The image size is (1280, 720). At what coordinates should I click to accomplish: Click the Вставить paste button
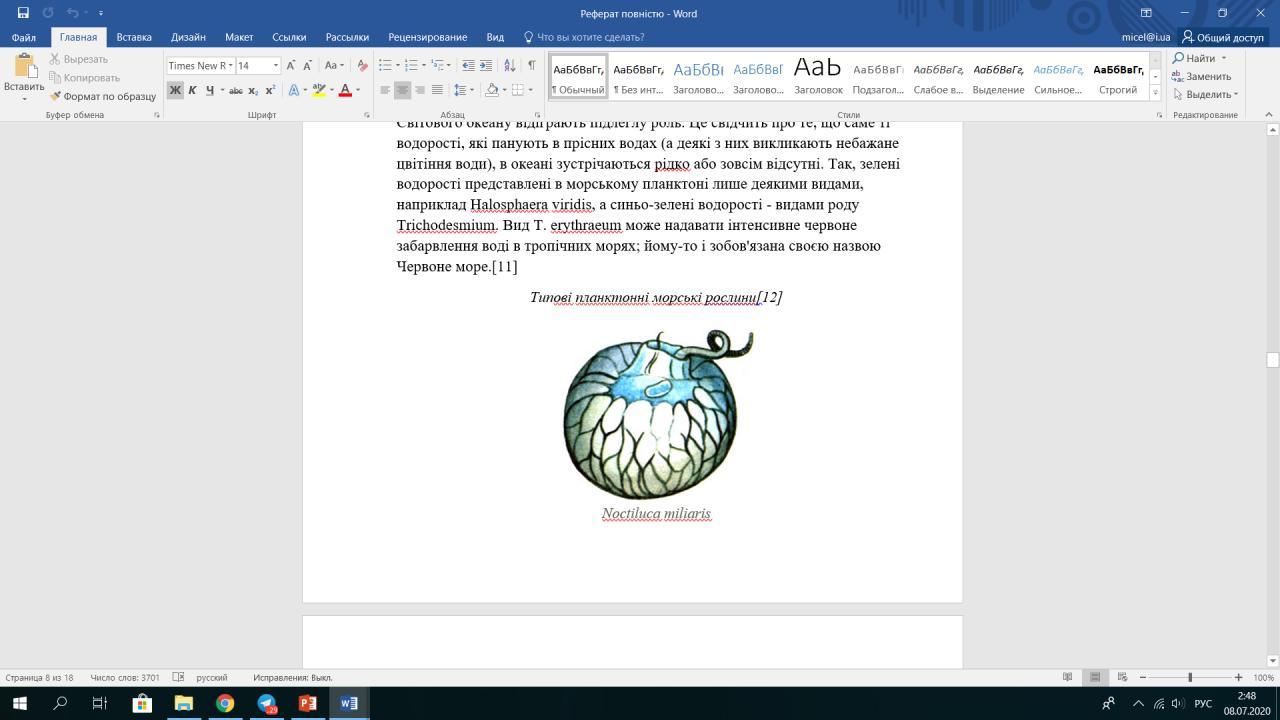[x=24, y=76]
